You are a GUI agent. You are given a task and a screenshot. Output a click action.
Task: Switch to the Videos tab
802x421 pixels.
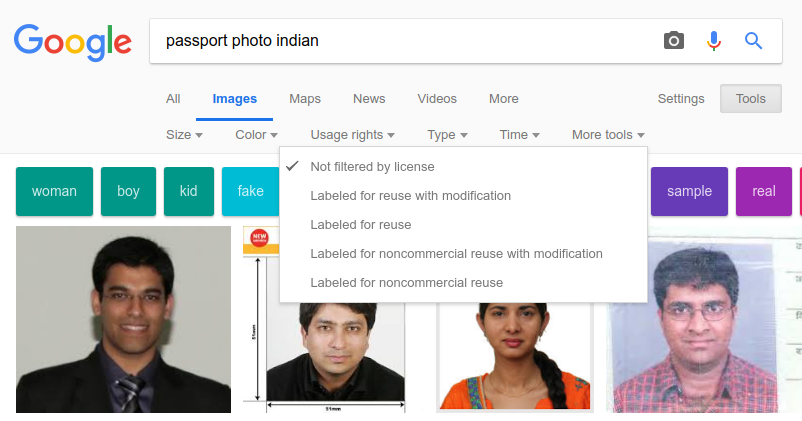point(437,99)
